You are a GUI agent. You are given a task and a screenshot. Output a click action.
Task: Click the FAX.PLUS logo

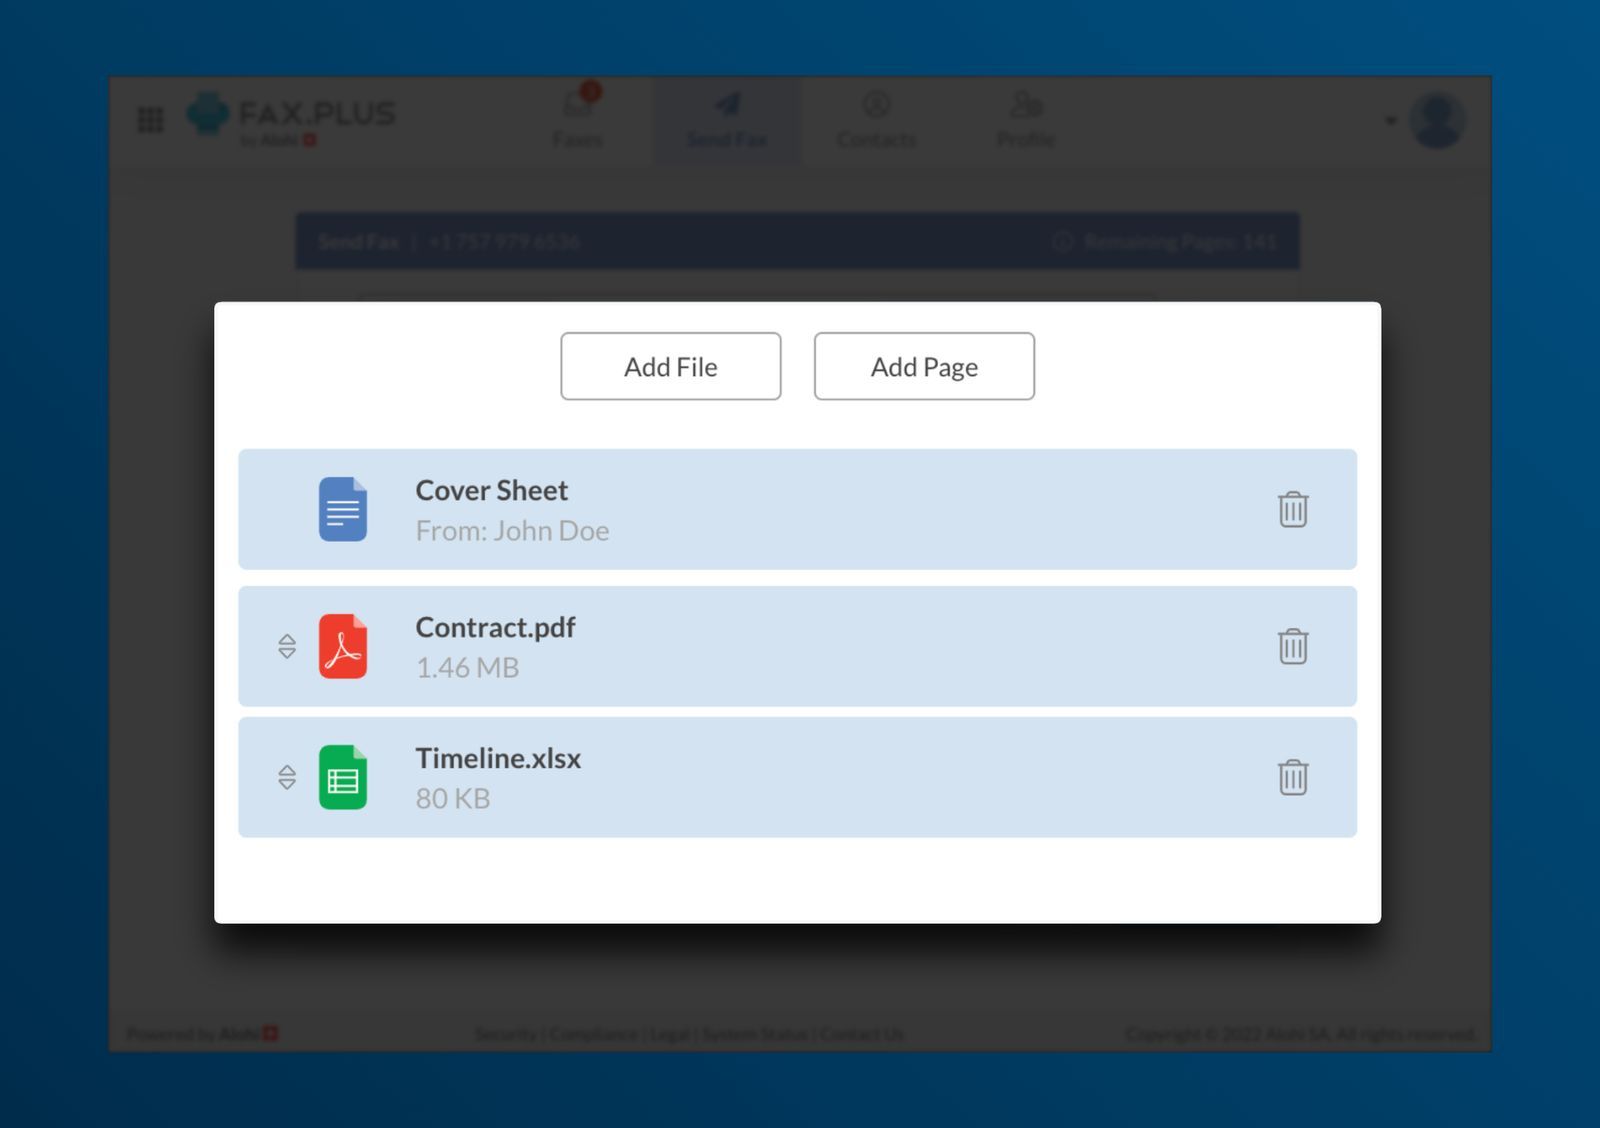290,115
